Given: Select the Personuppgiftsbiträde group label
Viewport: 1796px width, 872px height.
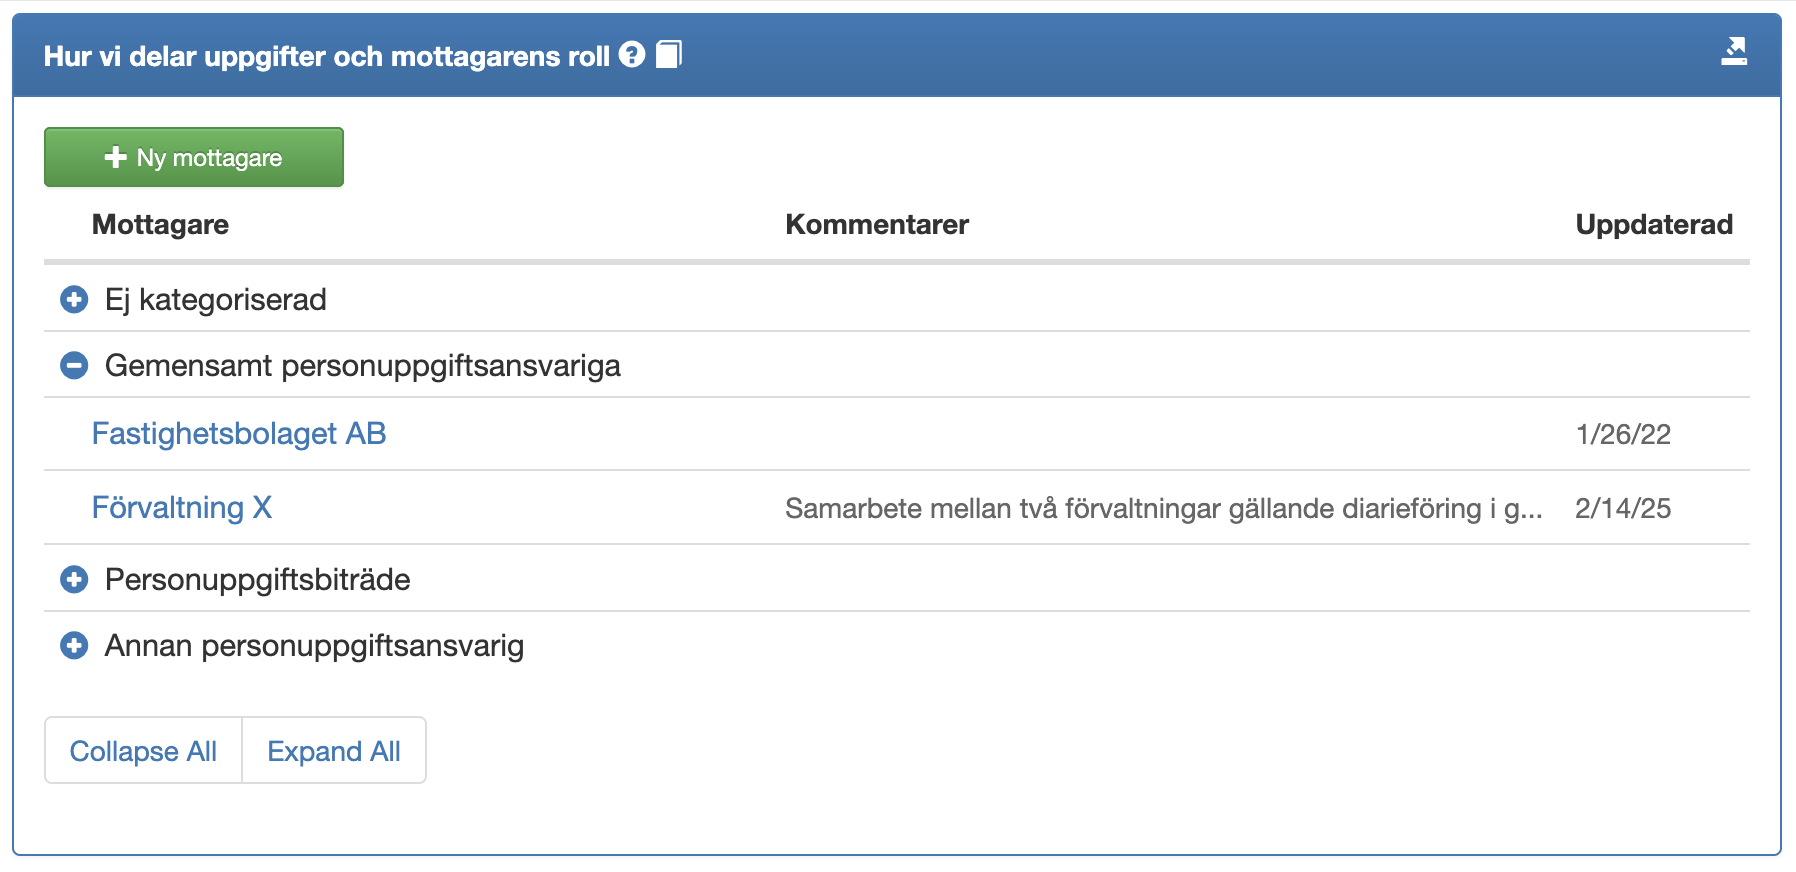Looking at the screenshot, I should click(258, 580).
